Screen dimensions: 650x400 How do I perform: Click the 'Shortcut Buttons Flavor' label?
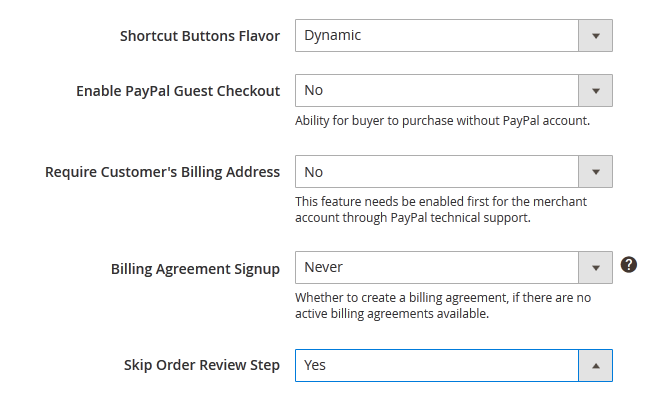tap(200, 36)
